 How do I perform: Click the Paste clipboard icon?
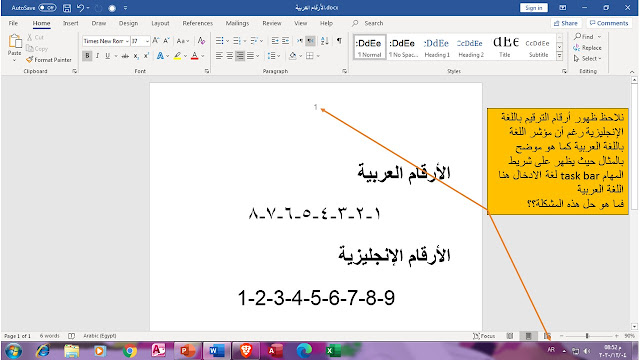[15, 42]
